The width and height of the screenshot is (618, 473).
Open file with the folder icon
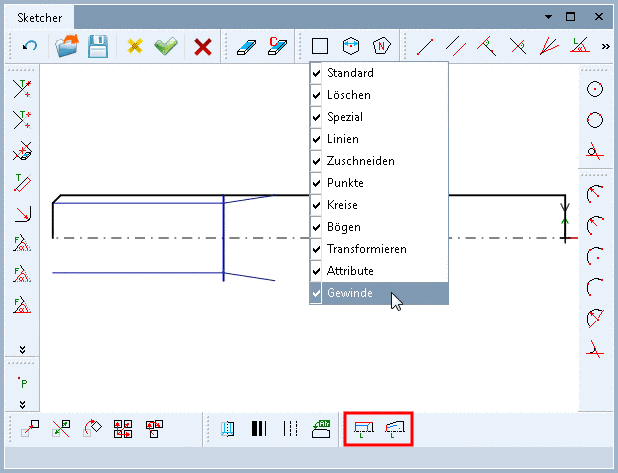point(67,46)
